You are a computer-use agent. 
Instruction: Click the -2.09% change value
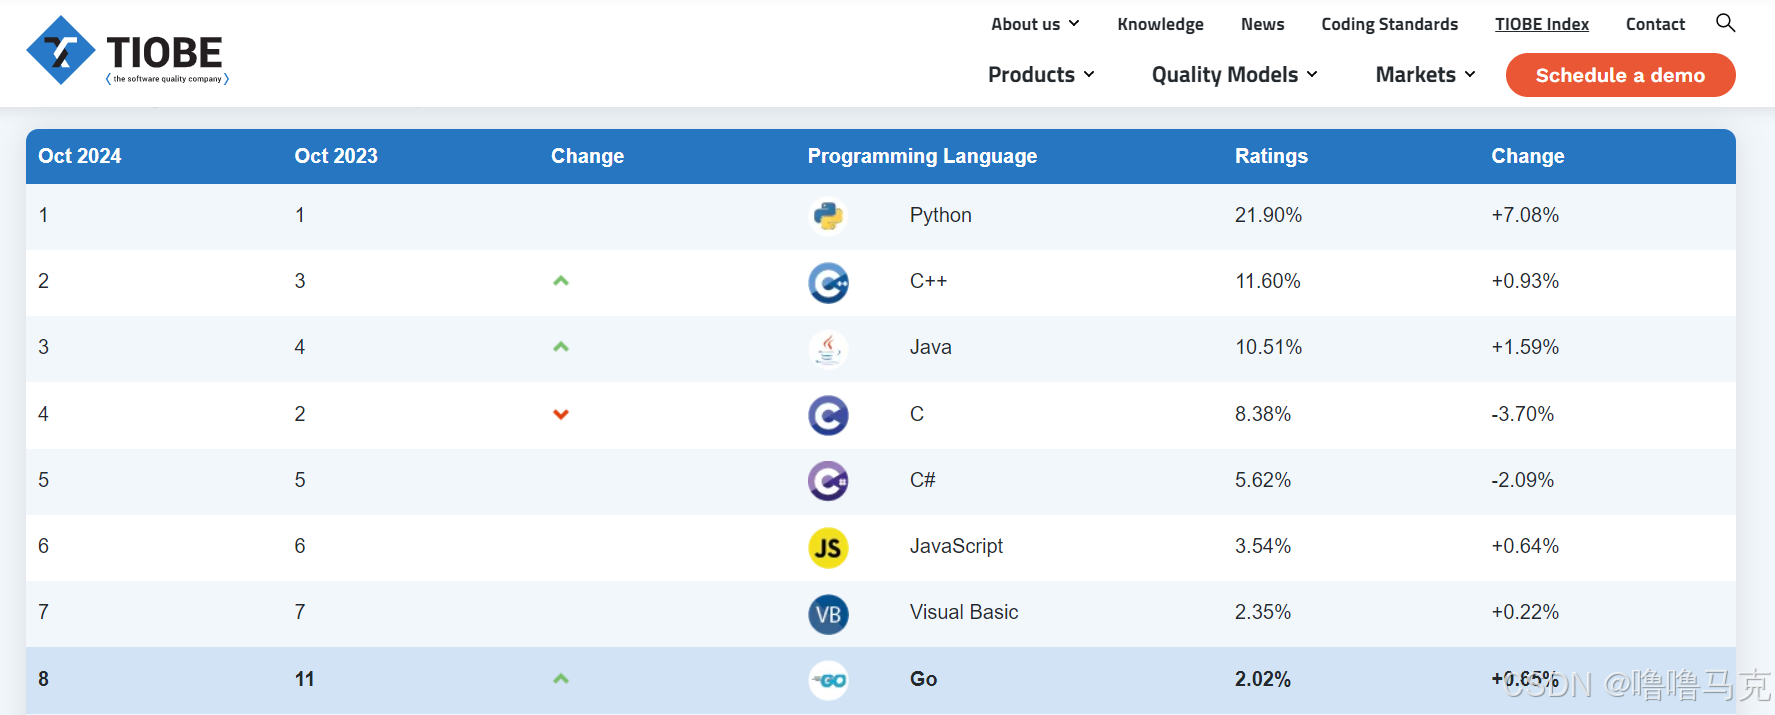click(x=1522, y=480)
